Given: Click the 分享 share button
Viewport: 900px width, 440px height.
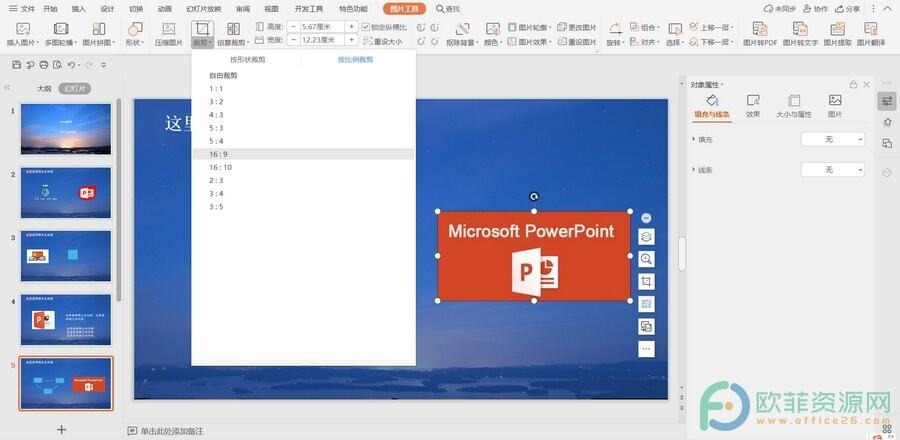Looking at the screenshot, I should point(848,9).
